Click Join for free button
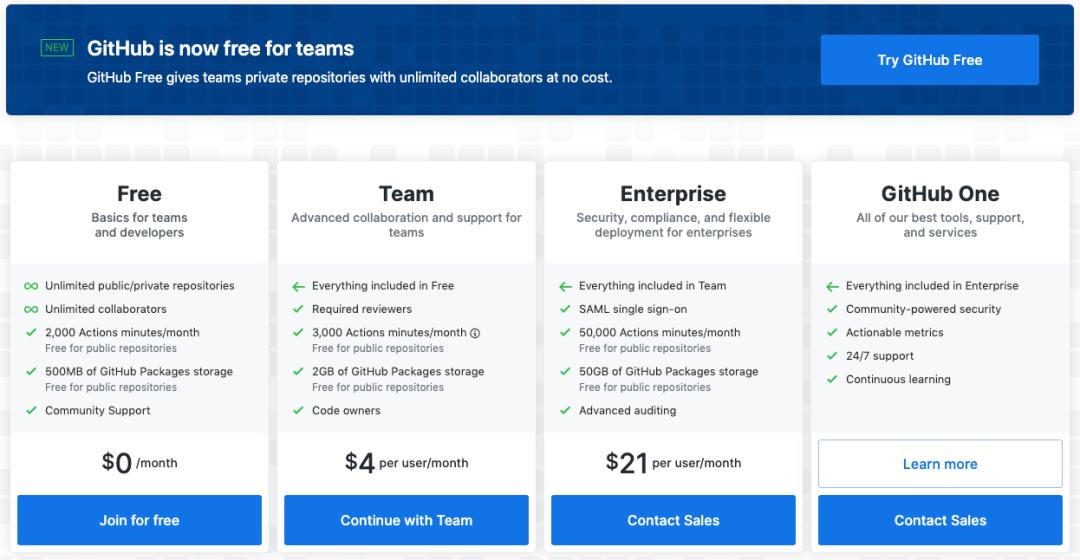The height and width of the screenshot is (560, 1080). tap(139, 520)
